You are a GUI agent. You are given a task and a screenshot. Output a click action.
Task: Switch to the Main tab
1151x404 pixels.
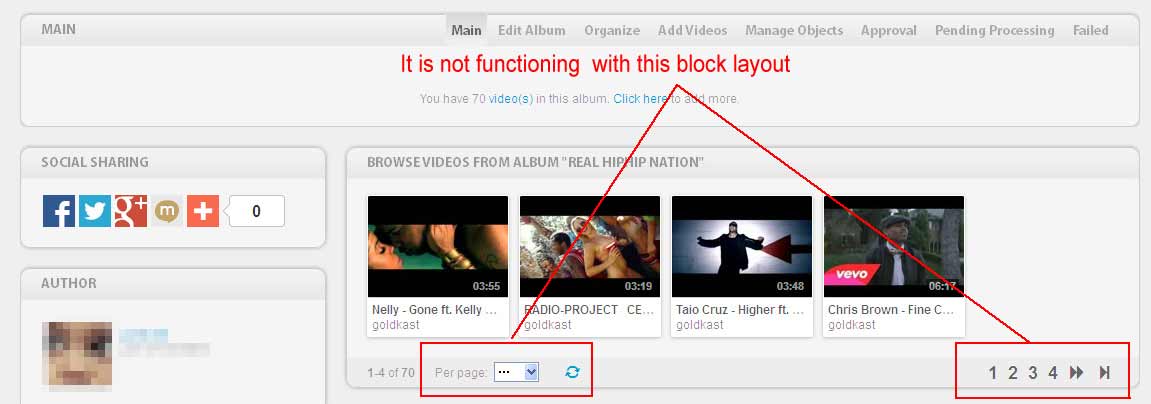(466, 30)
